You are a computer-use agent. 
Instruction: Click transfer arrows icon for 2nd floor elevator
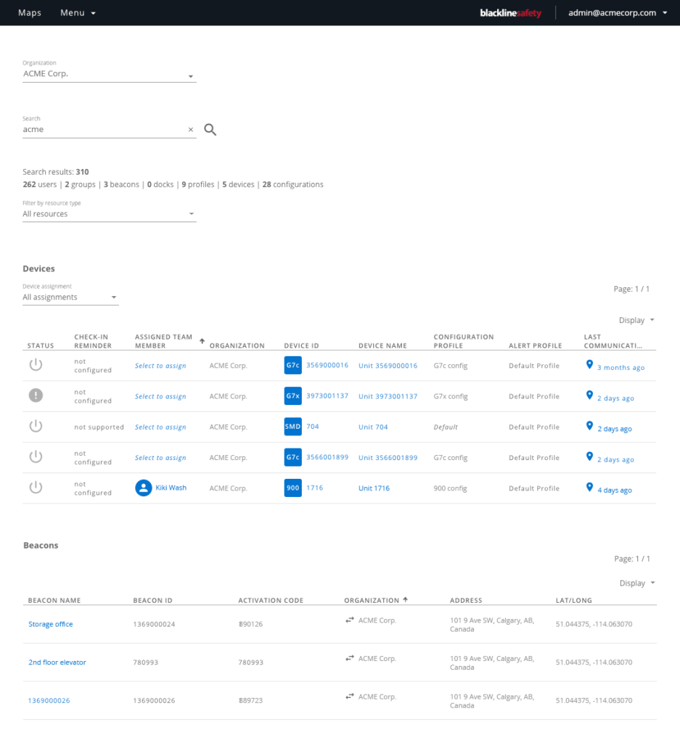(350, 658)
